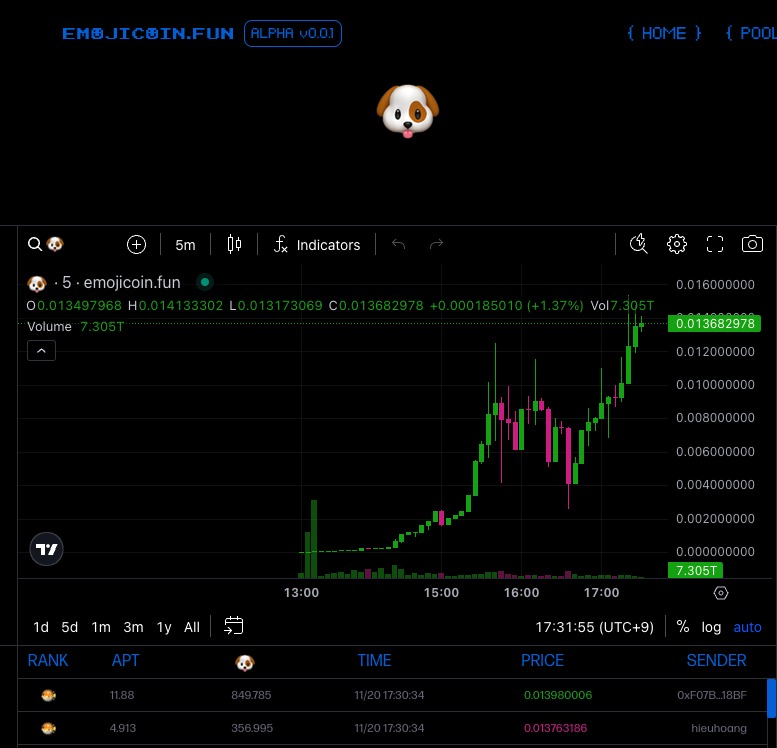Click sender address 0xF07B...18BF
Screen dimensions: 777x748
712,695
